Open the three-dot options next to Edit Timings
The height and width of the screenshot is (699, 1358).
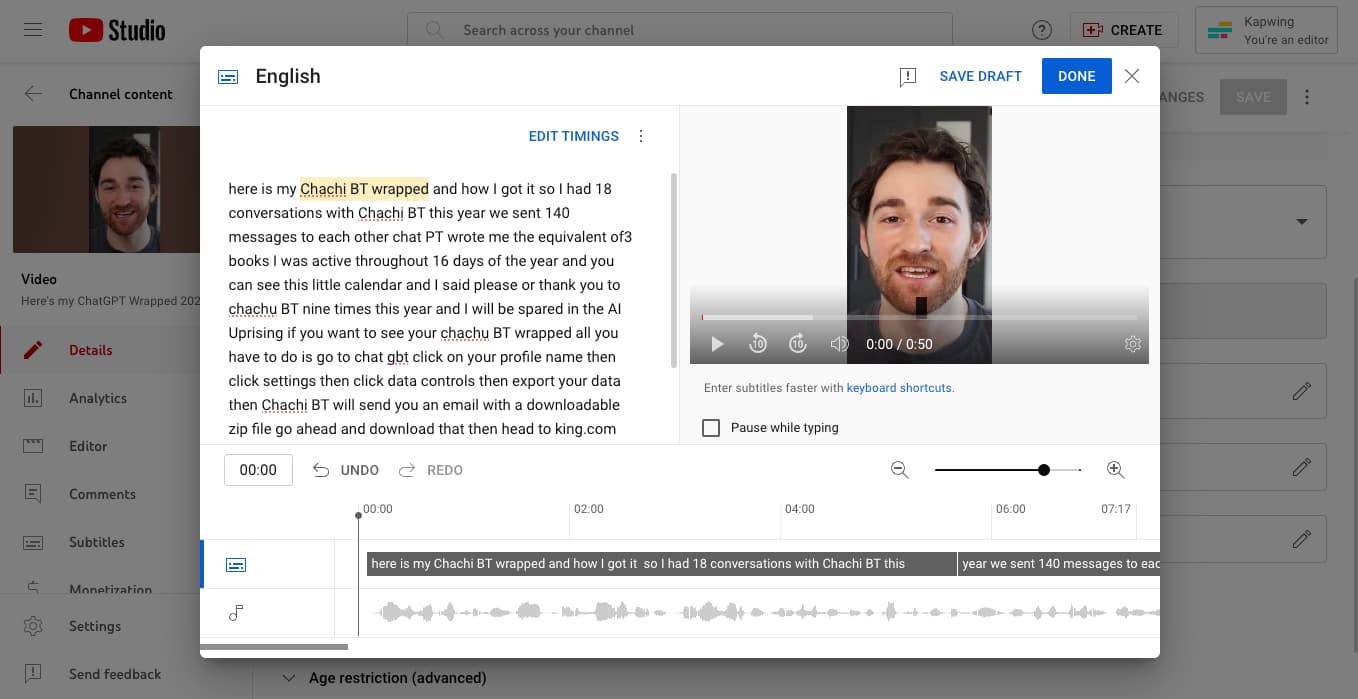pos(641,136)
